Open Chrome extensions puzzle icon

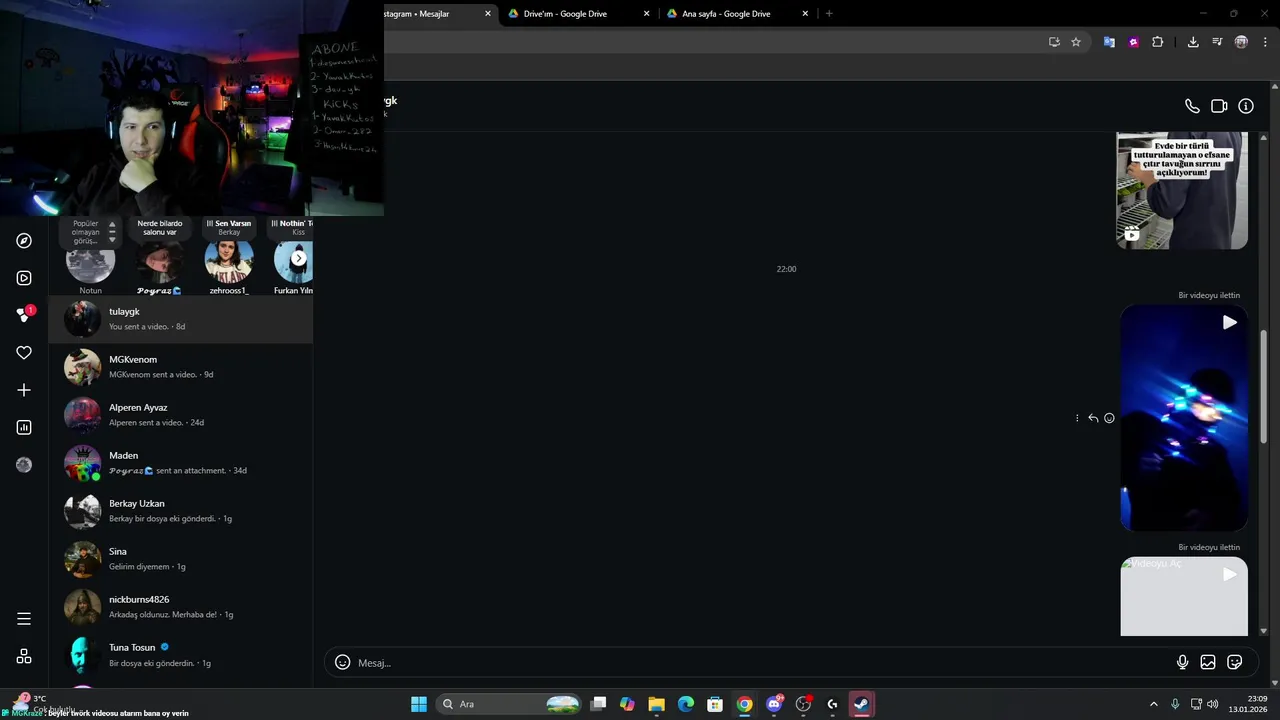click(1158, 42)
